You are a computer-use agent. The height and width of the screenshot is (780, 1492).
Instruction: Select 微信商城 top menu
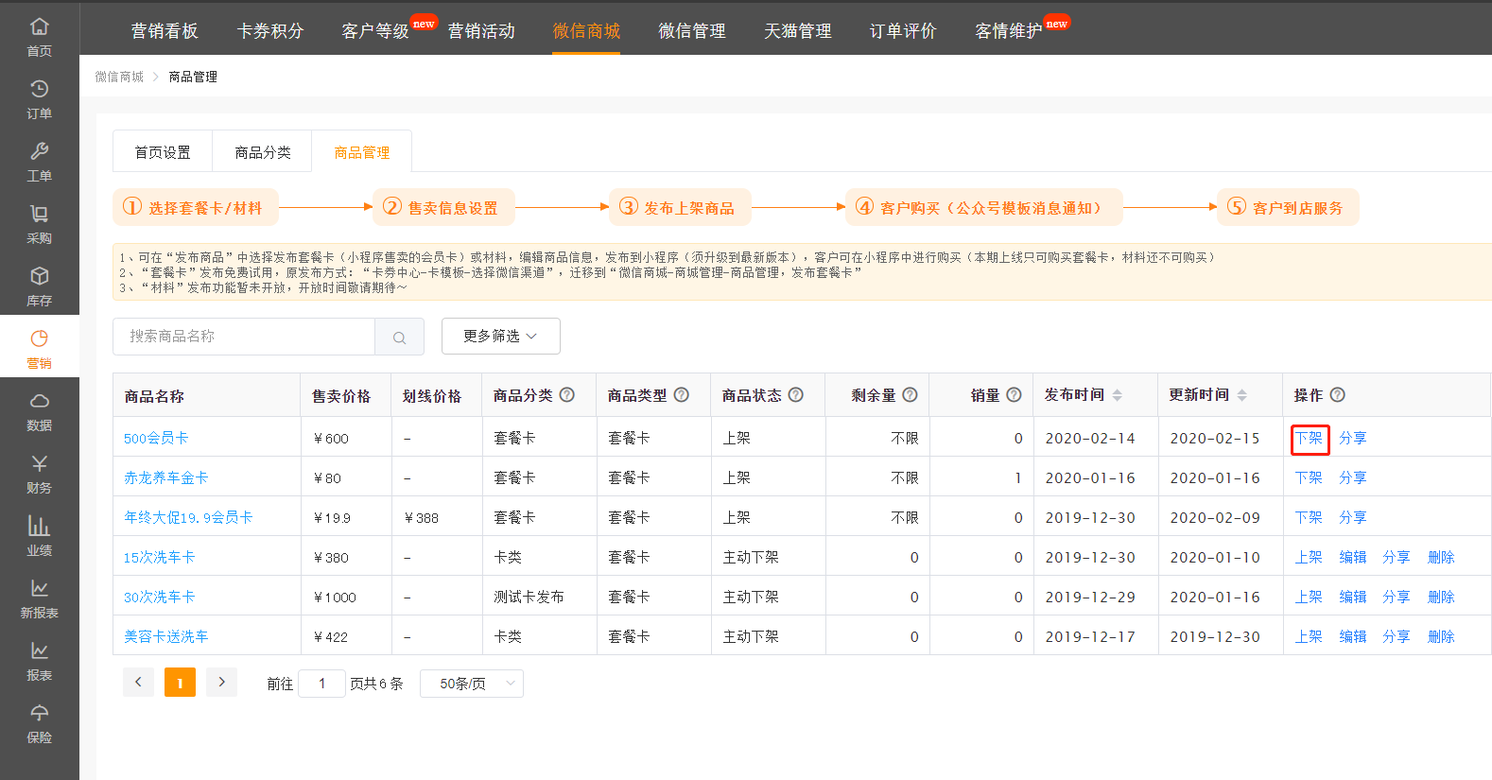coord(587,31)
